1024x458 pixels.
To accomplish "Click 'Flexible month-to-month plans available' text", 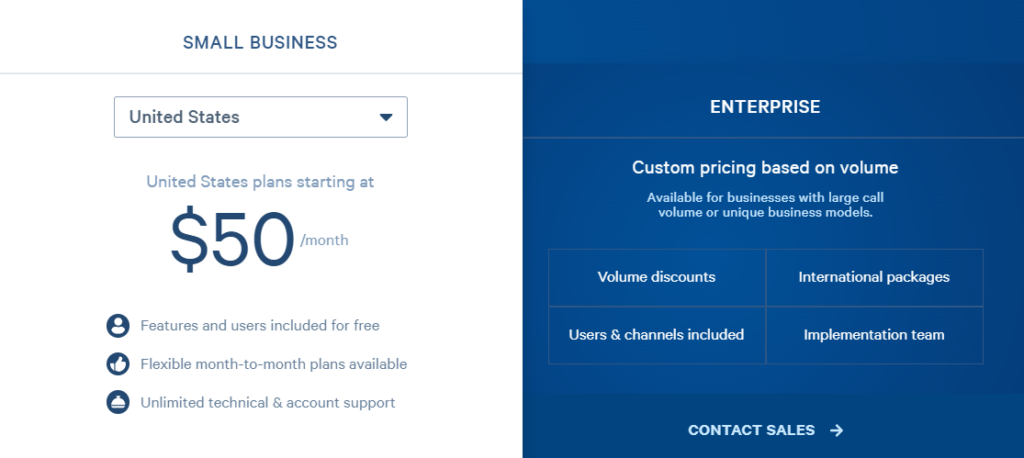I will tap(273, 364).
